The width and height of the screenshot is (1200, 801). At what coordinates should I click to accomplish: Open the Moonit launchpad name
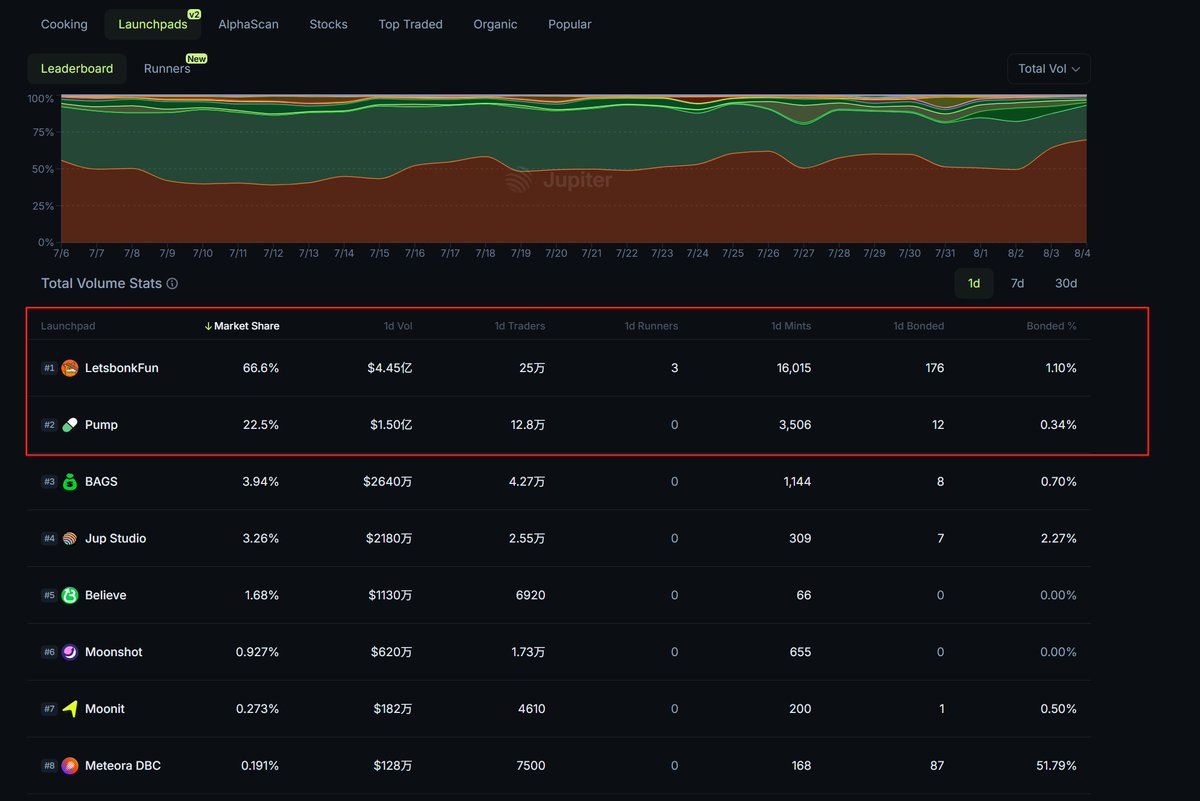tap(105, 709)
